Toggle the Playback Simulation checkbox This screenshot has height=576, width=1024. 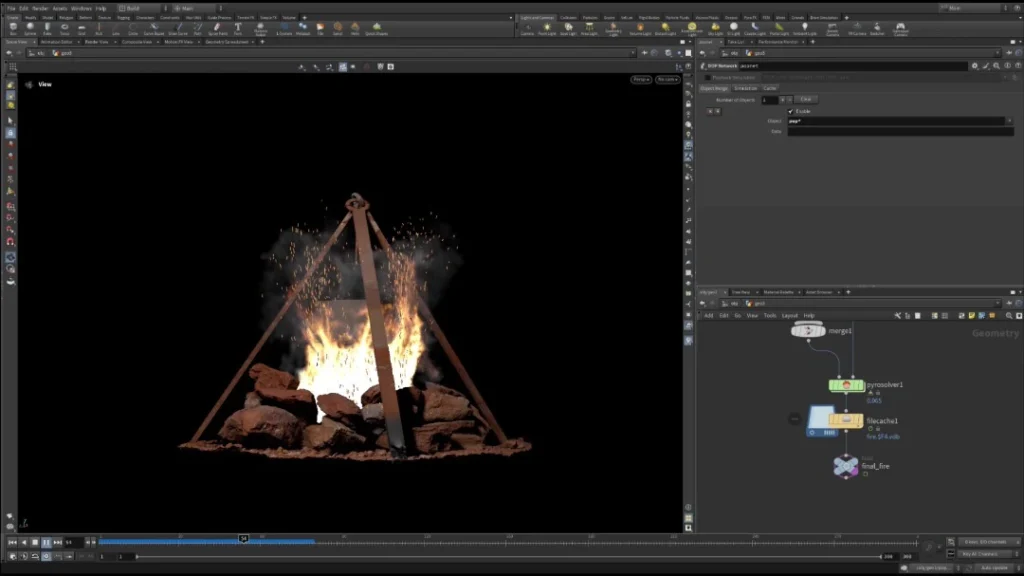(707, 78)
